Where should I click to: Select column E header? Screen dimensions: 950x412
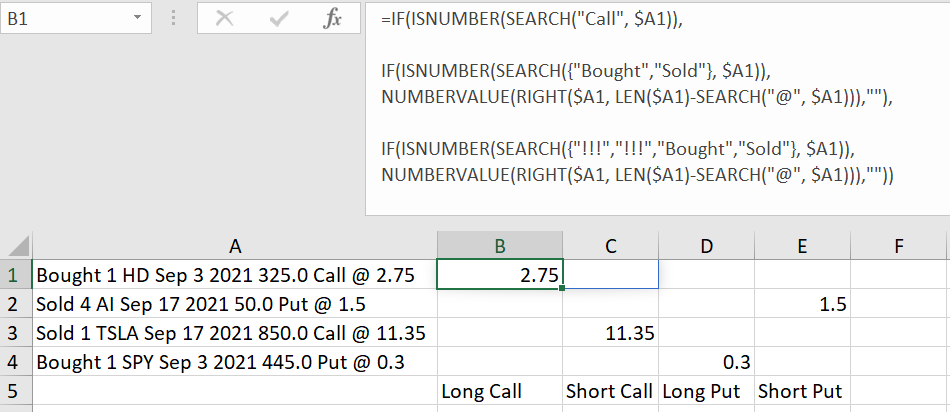(x=802, y=245)
